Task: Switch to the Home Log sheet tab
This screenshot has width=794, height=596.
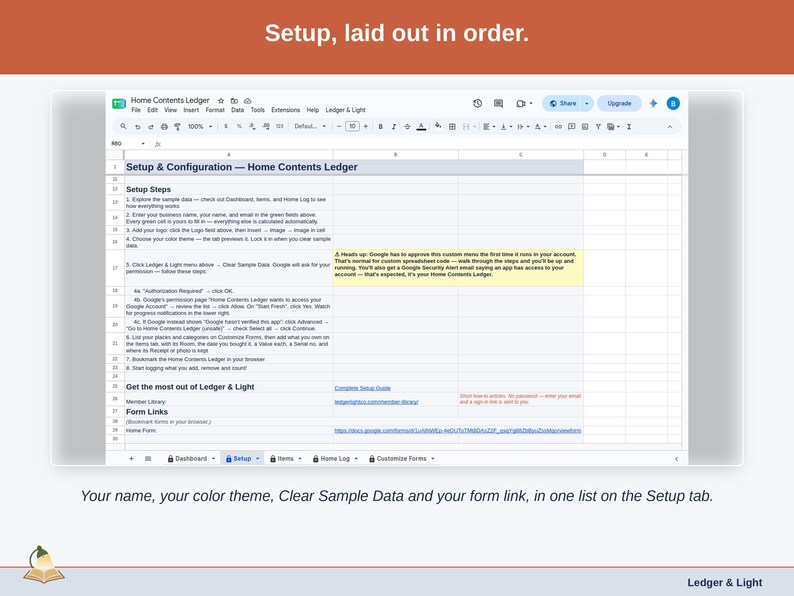Action: 335,459
